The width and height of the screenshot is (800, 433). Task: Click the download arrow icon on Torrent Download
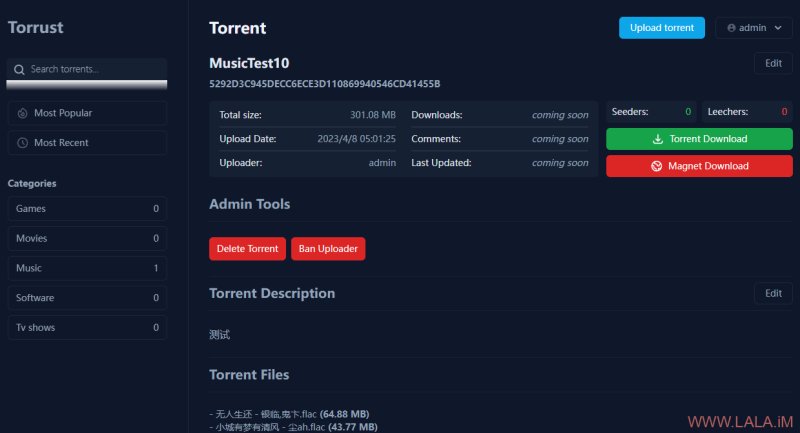[x=658, y=139]
